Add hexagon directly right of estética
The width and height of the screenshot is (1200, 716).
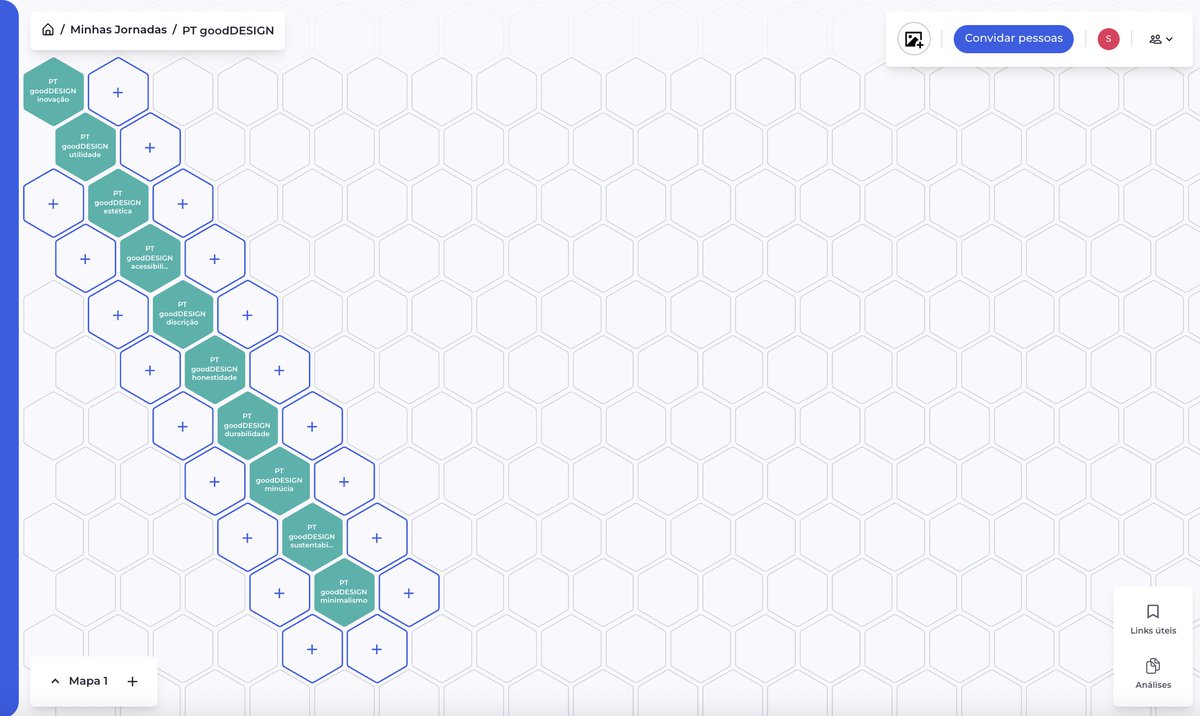[x=182, y=203]
